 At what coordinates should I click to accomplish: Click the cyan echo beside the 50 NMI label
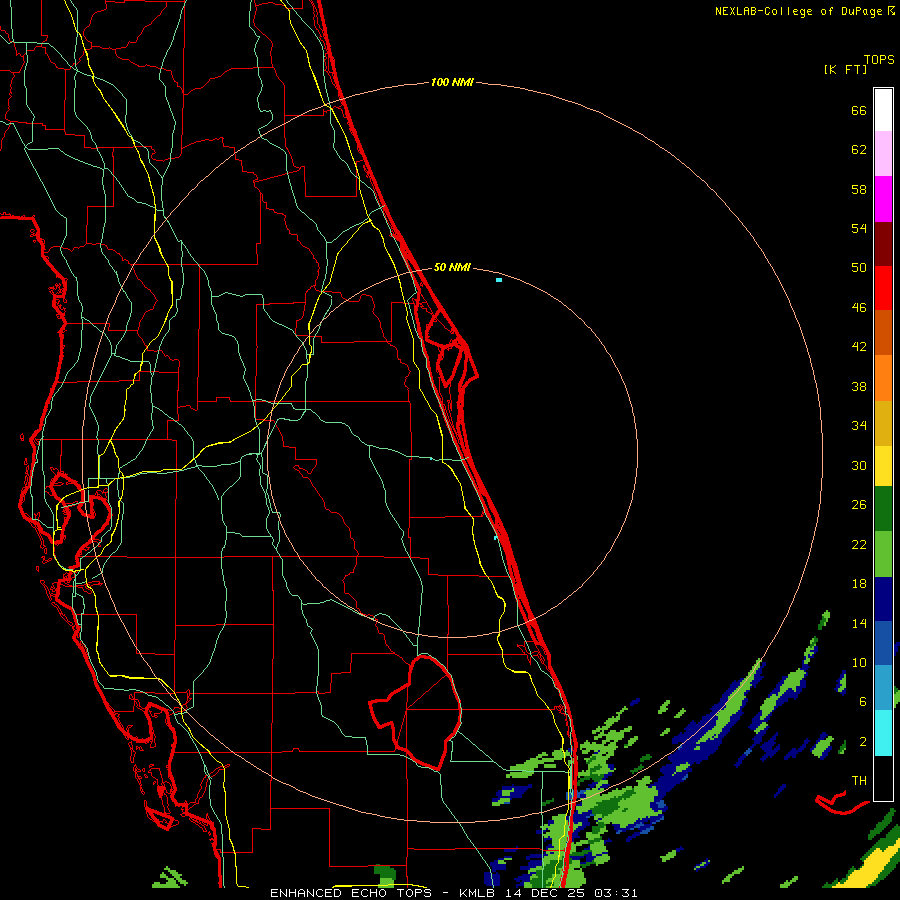499,280
